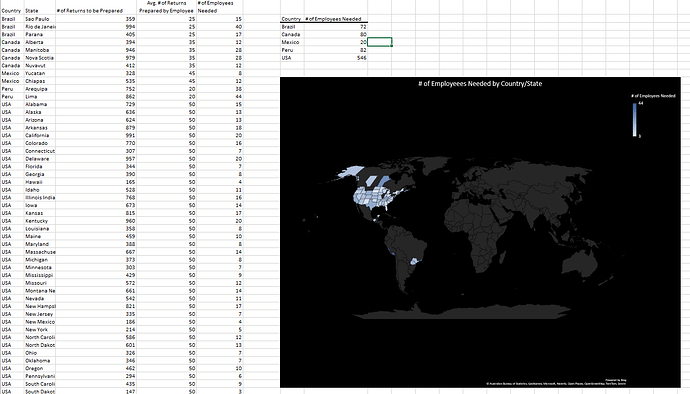Select 'Peru' in the summary table
The height and width of the screenshot is (394, 690).
287,50
